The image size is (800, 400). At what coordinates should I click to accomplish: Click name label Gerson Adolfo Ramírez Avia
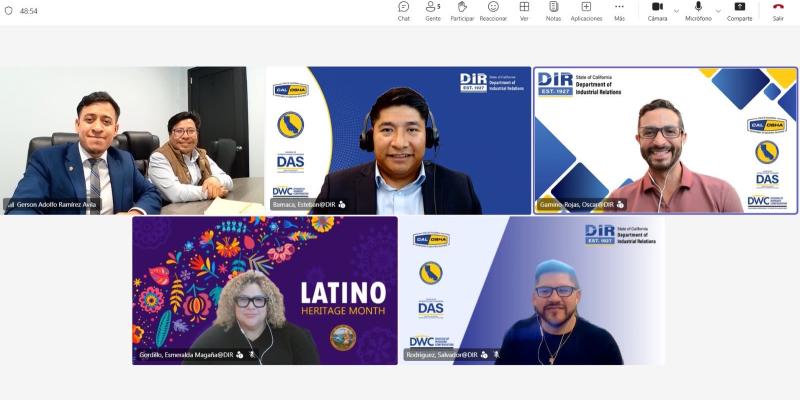56,205
